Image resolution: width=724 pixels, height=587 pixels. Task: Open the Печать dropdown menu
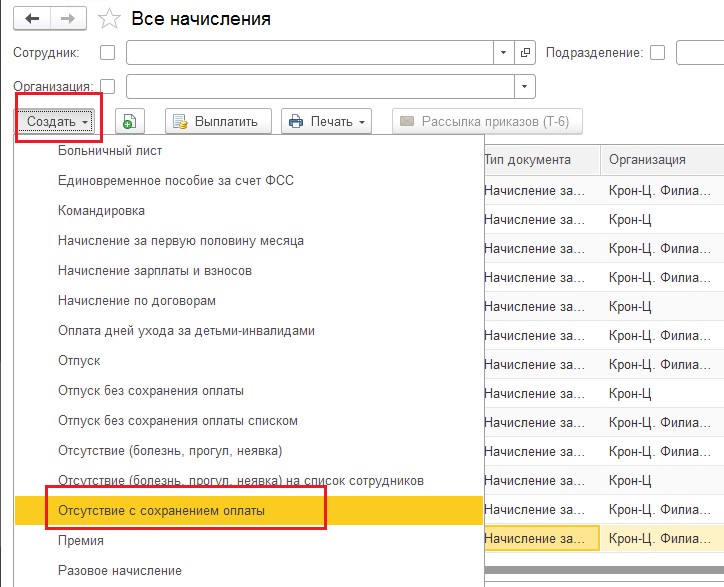tap(326, 121)
